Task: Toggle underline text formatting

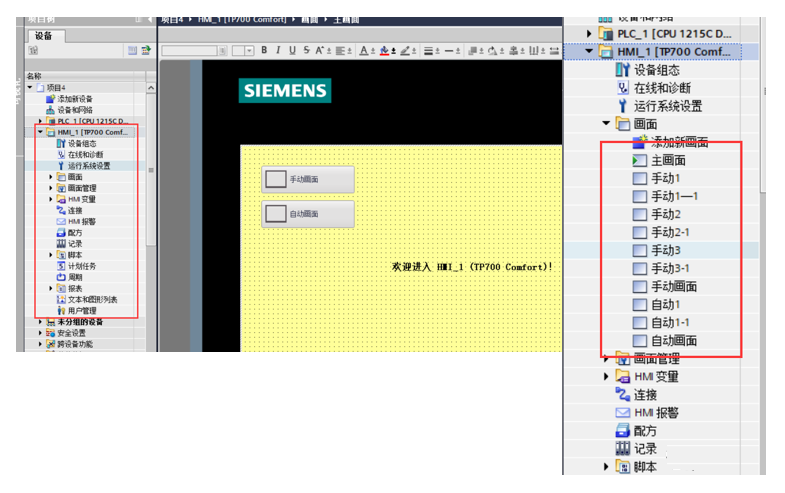Action: 292,50
